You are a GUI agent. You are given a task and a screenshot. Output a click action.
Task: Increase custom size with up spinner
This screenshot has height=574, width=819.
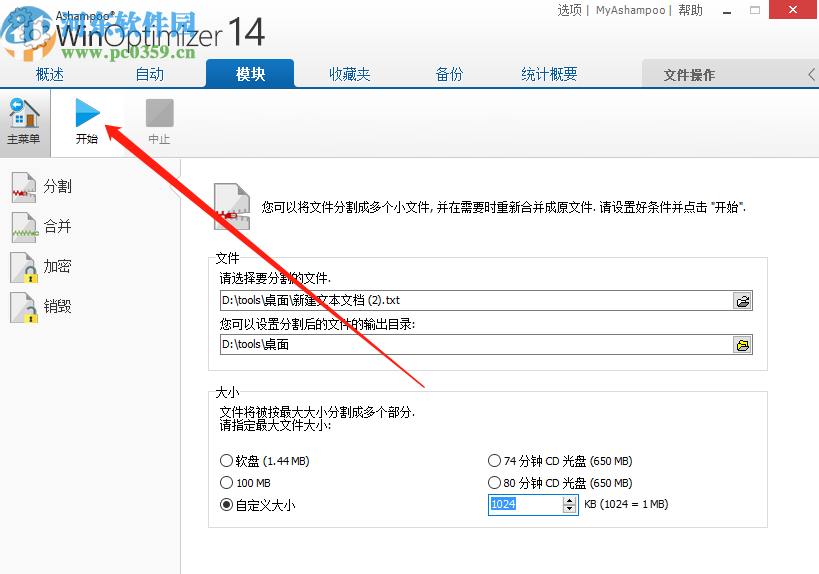pyautogui.click(x=569, y=500)
